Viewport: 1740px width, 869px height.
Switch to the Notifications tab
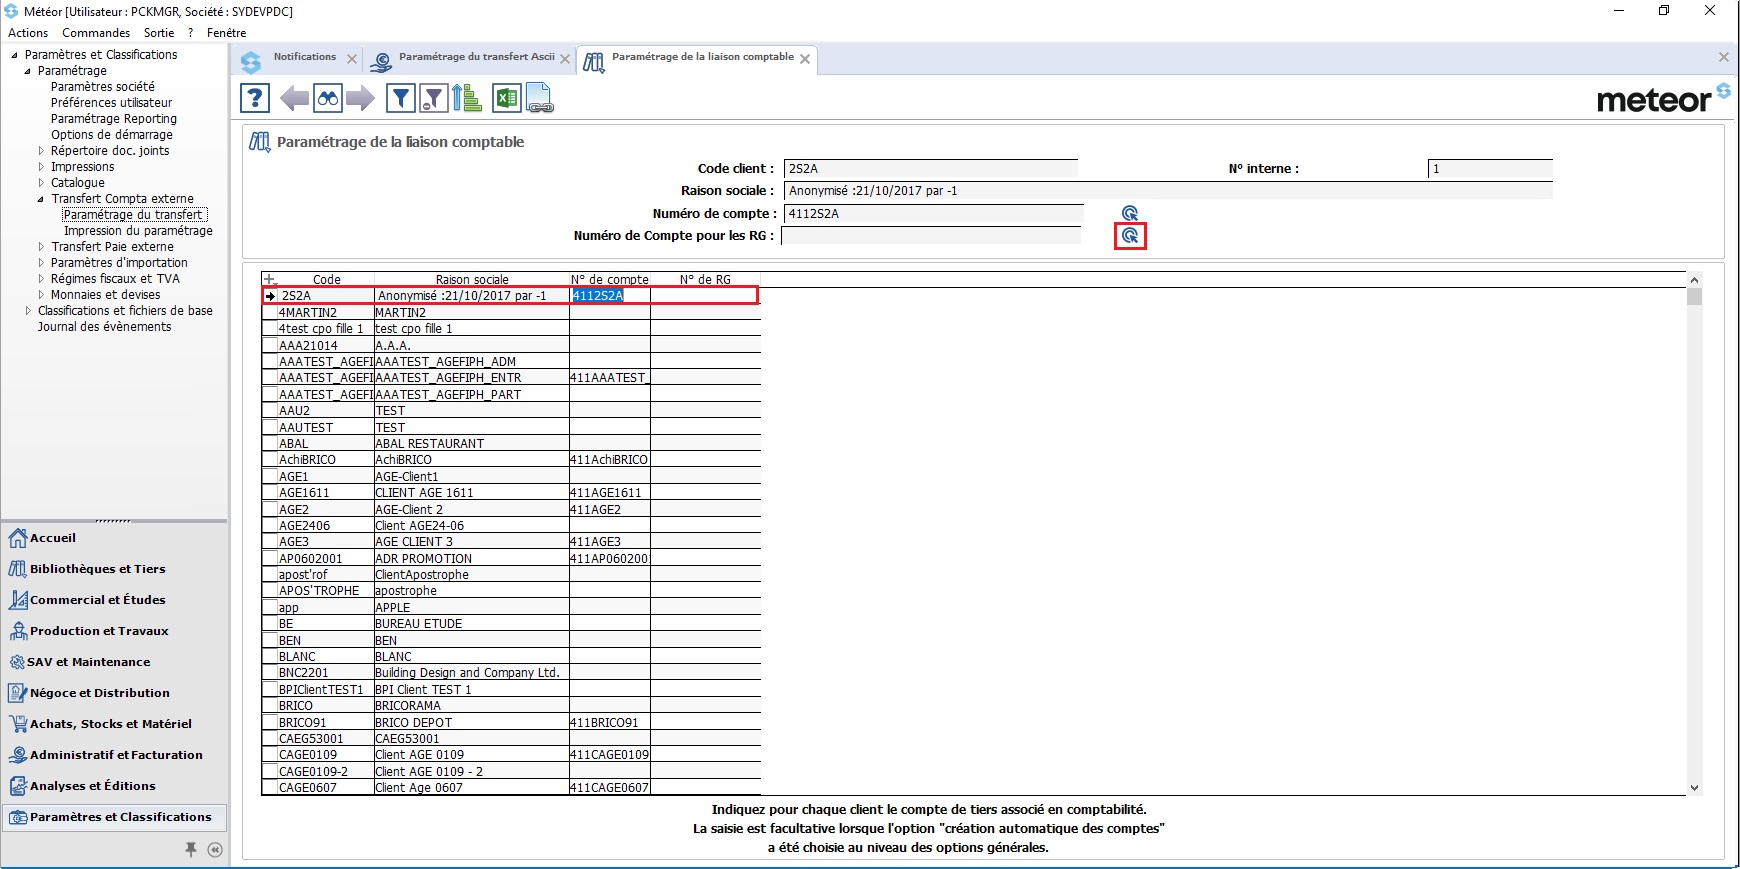click(304, 57)
